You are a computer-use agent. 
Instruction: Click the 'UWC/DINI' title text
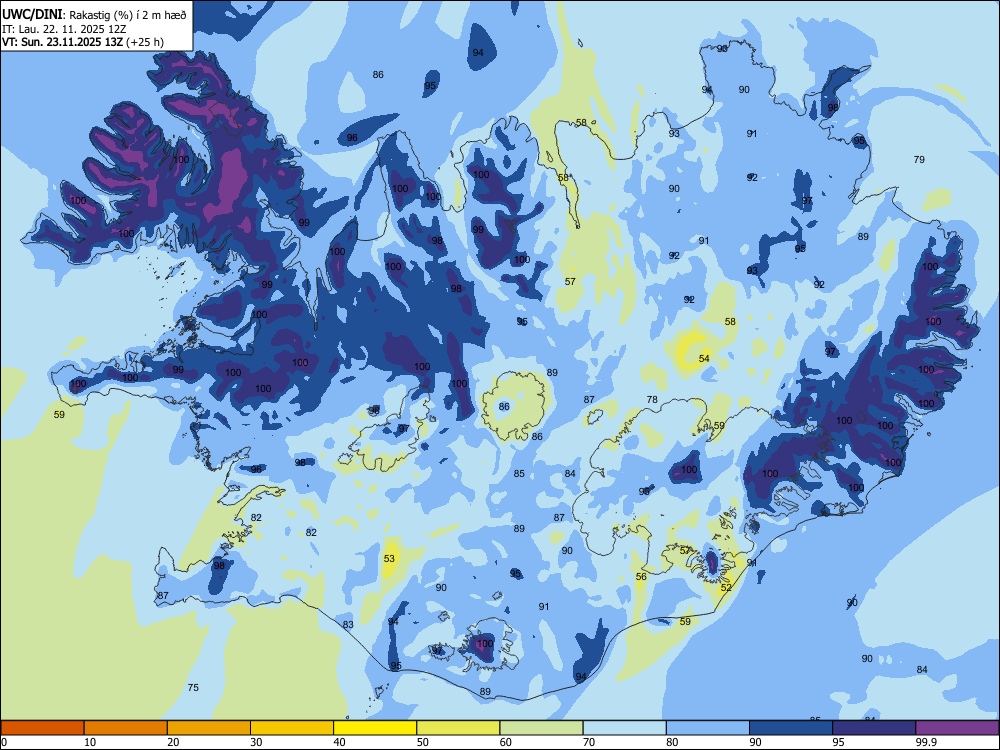tap(32, 15)
